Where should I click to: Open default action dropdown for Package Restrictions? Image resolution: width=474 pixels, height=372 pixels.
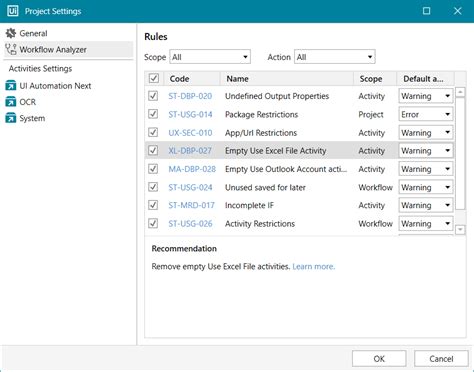click(x=426, y=114)
